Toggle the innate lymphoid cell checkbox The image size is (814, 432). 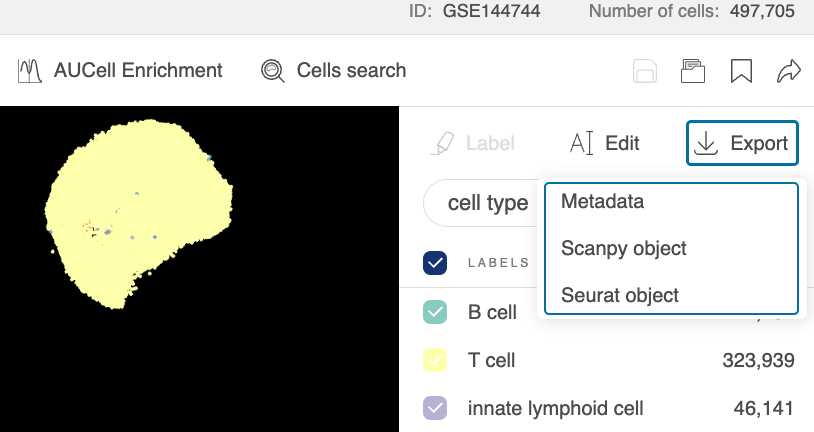(435, 408)
